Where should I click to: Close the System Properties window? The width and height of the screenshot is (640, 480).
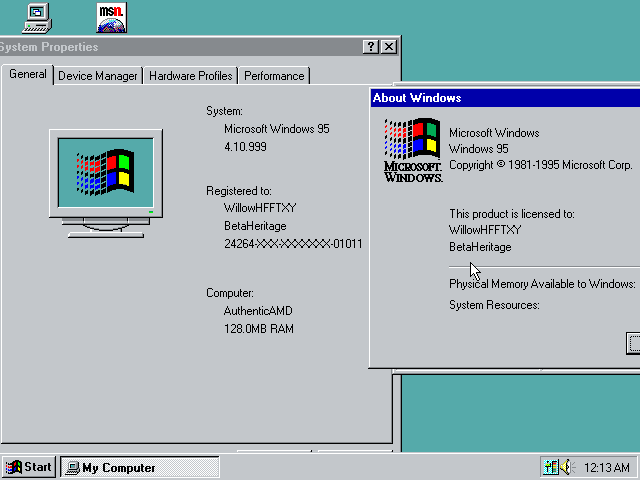(389, 47)
